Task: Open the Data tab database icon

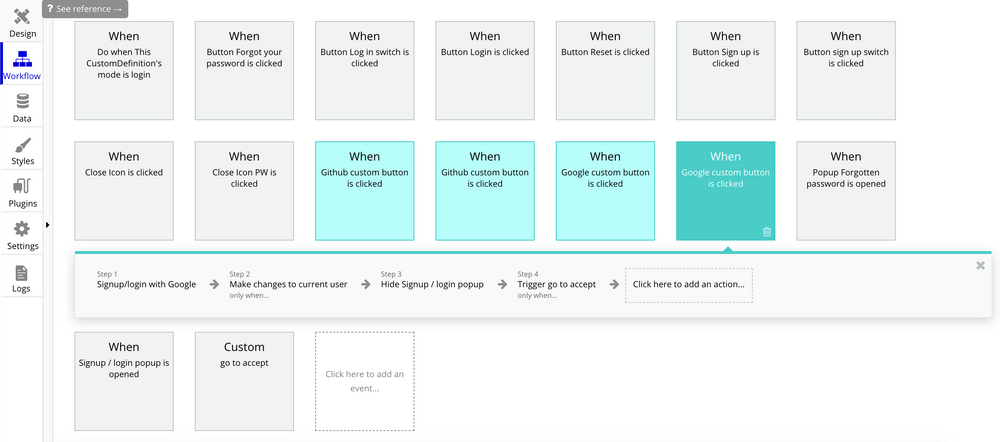Action: [22, 102]
